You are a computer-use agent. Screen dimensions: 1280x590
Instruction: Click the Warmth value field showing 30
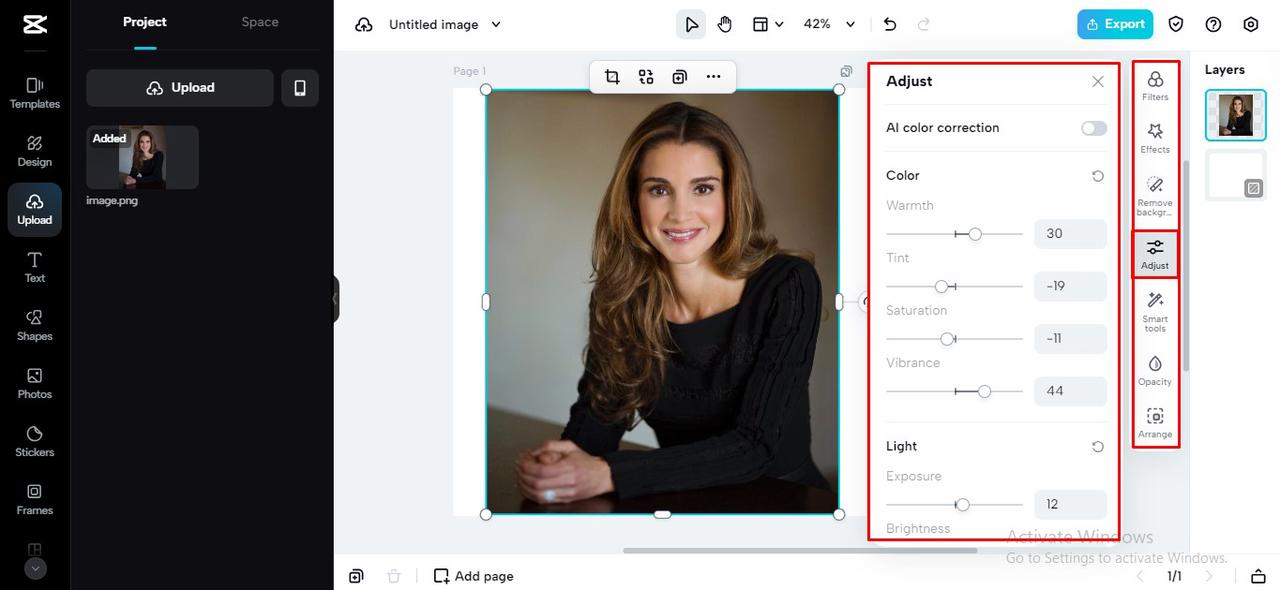[1070, 234]
